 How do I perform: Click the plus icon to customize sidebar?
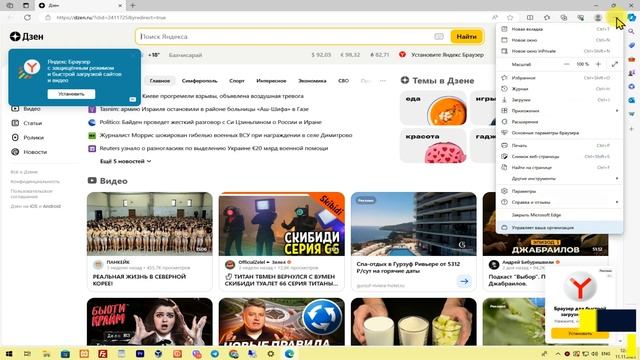coord(631,129)
